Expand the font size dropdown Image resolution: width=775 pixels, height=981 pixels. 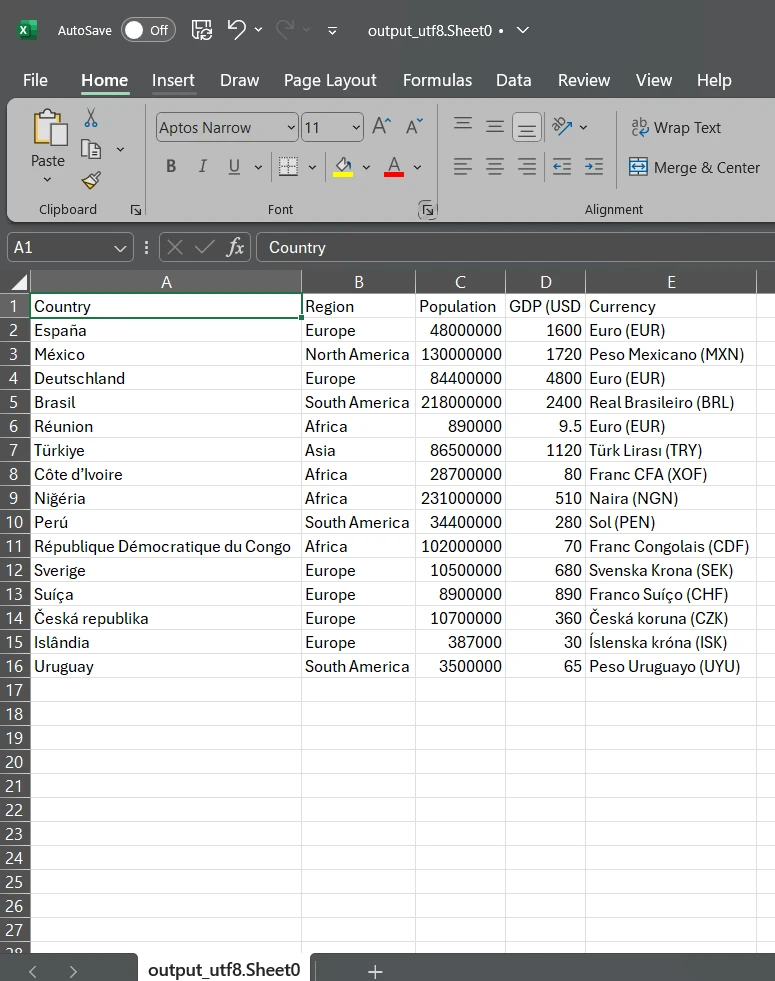pos(356,128)
